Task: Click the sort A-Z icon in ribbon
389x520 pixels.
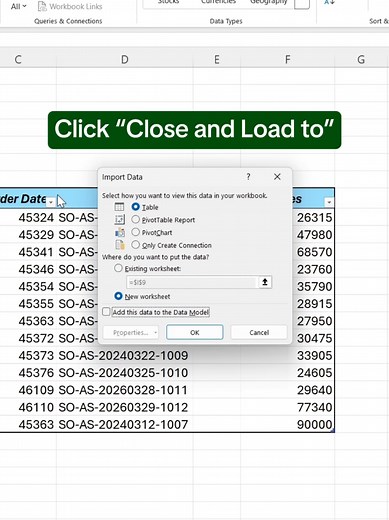Action: [x=329, y=3]
